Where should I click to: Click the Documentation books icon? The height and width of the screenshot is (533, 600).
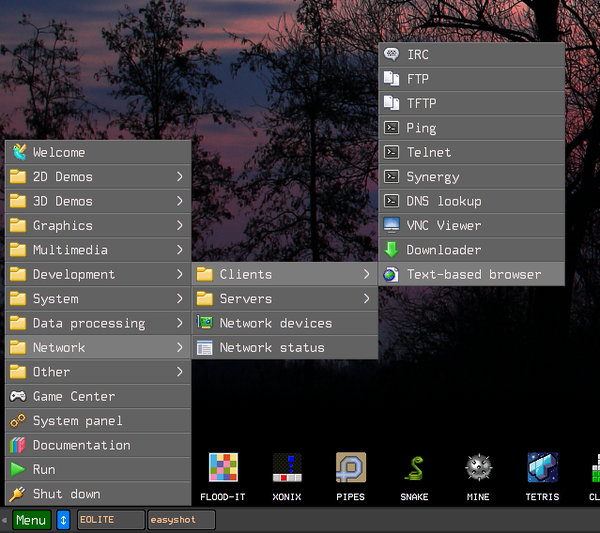click(18, 445)
